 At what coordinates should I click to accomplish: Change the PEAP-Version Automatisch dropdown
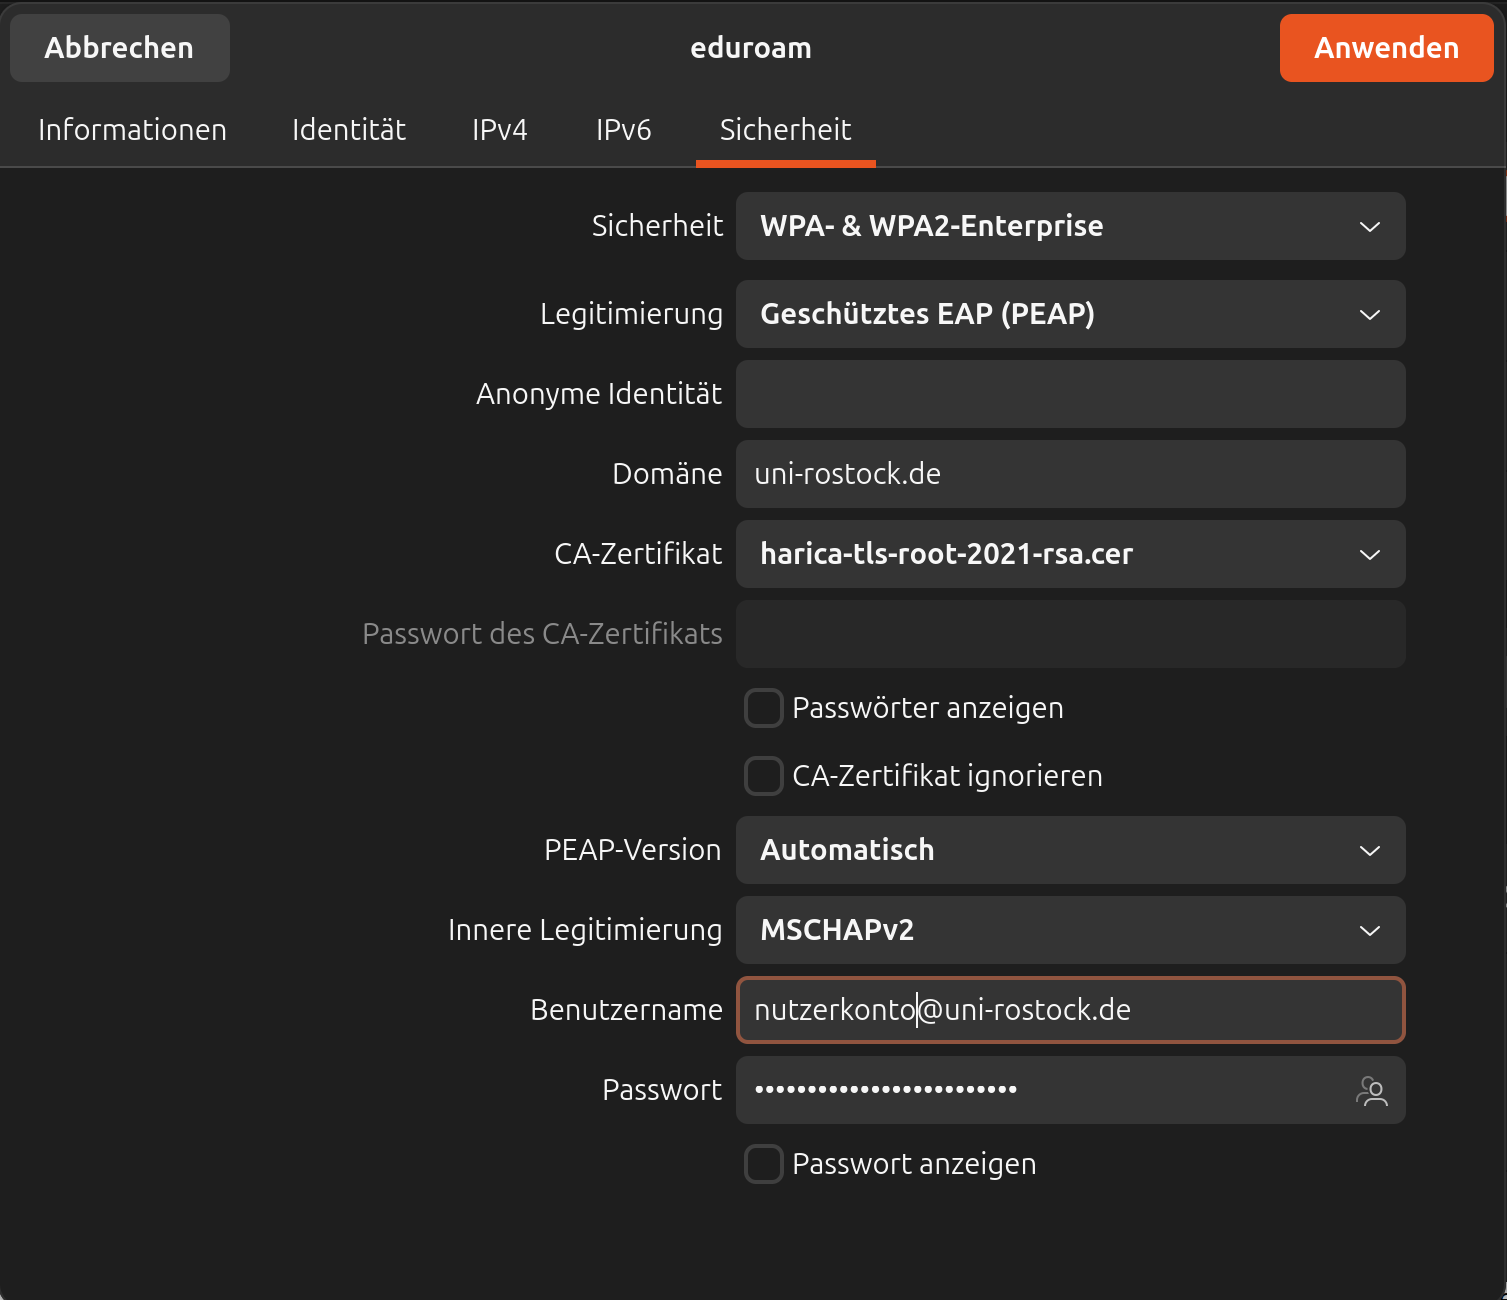click(x=1070, y=850)
